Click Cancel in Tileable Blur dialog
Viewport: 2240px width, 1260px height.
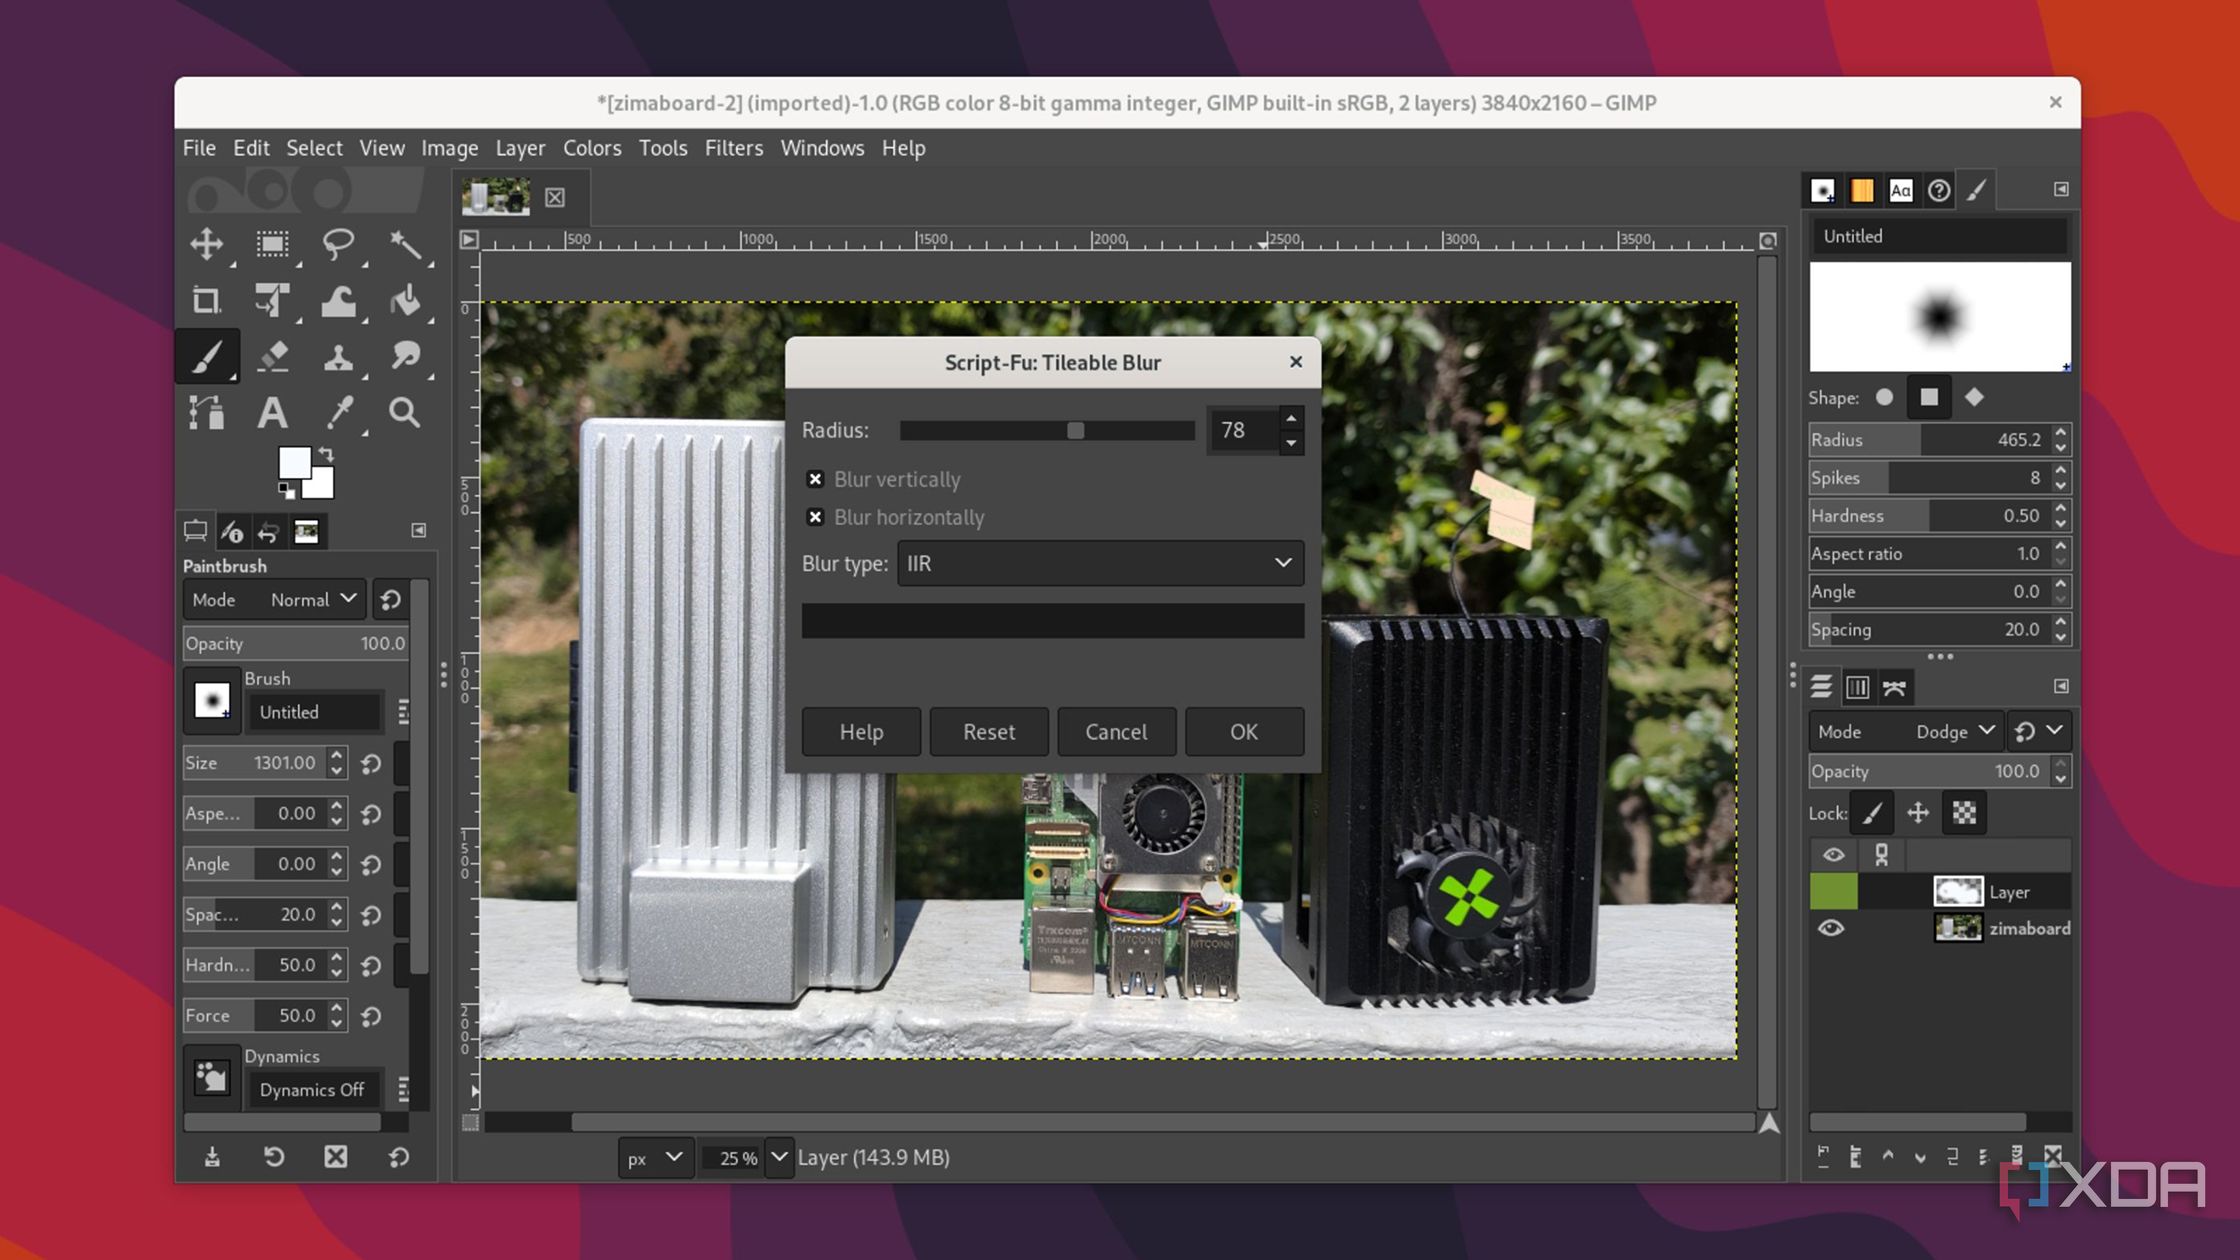(1116, 732)
